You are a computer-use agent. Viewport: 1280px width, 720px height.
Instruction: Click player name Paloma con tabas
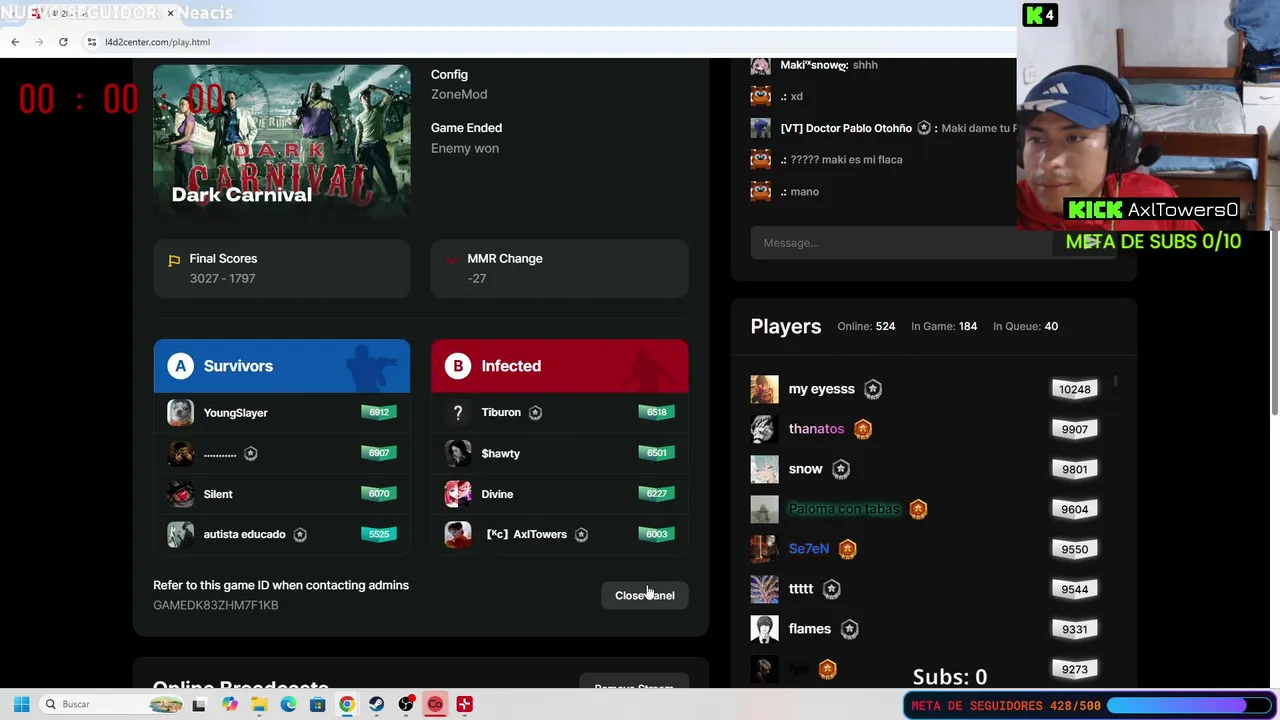844,509
